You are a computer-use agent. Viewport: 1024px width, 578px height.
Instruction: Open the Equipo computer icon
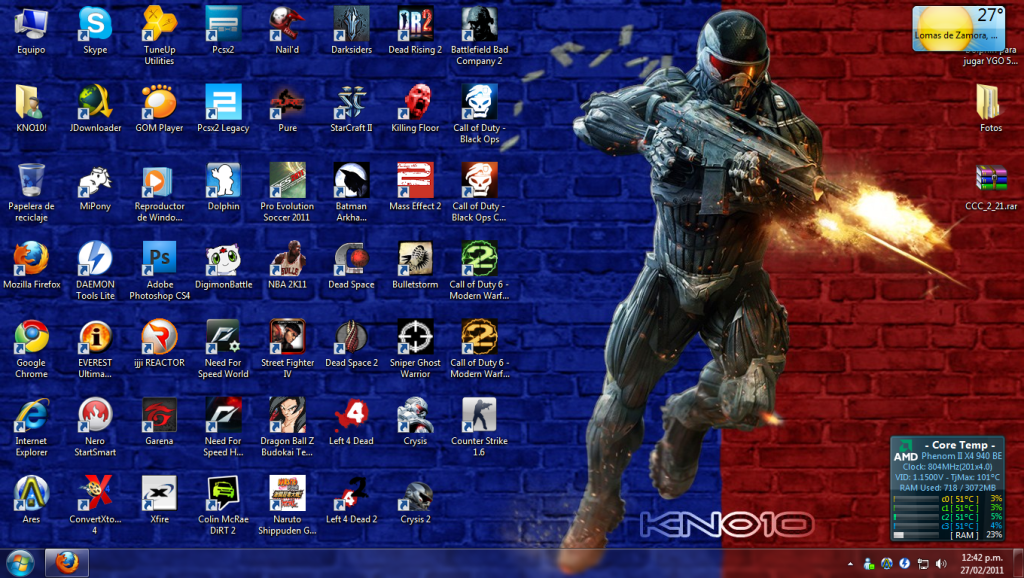tap(31, 31)
